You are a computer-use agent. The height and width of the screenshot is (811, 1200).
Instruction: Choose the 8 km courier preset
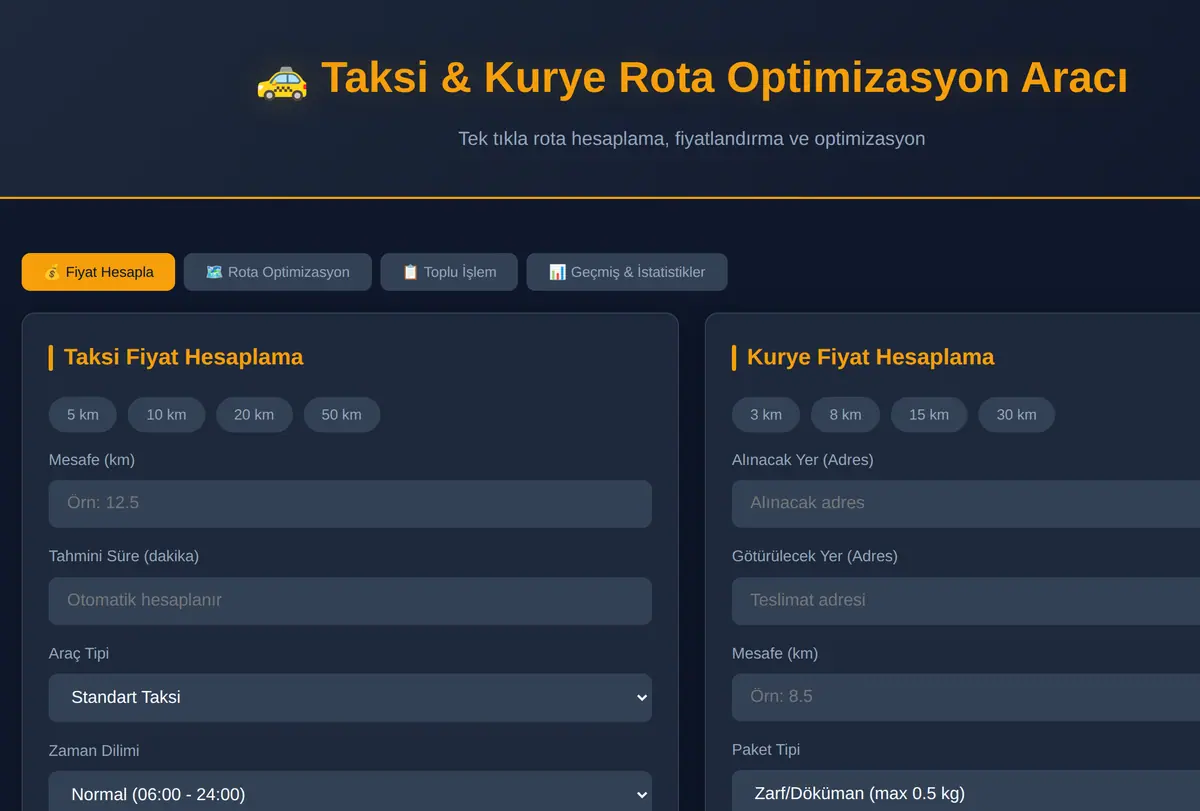click(845, 415)
